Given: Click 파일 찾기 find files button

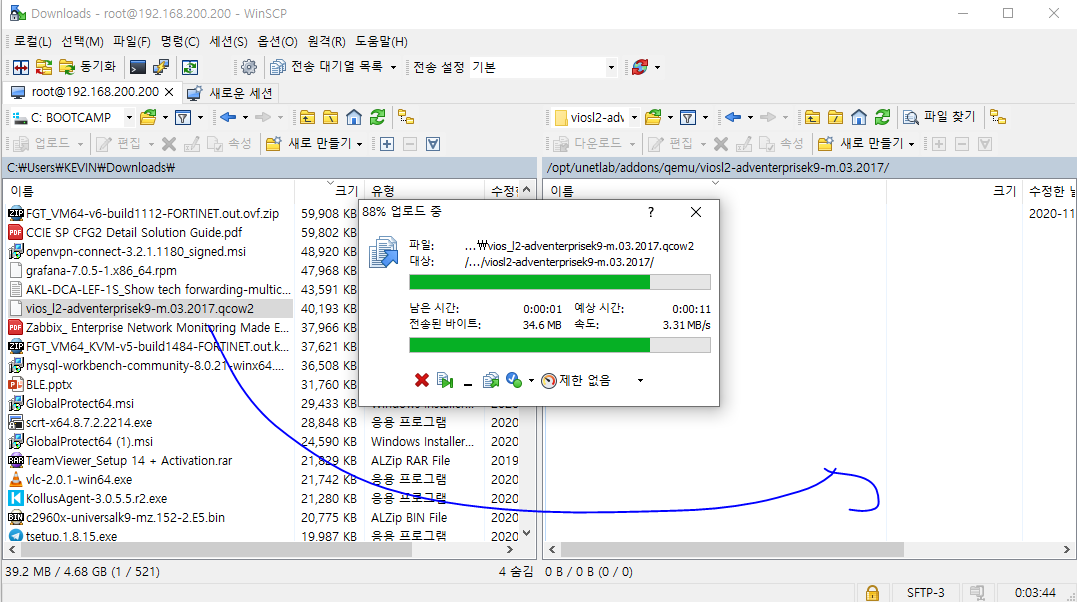Looking at the screenshot, I should (x=939, y=118).
